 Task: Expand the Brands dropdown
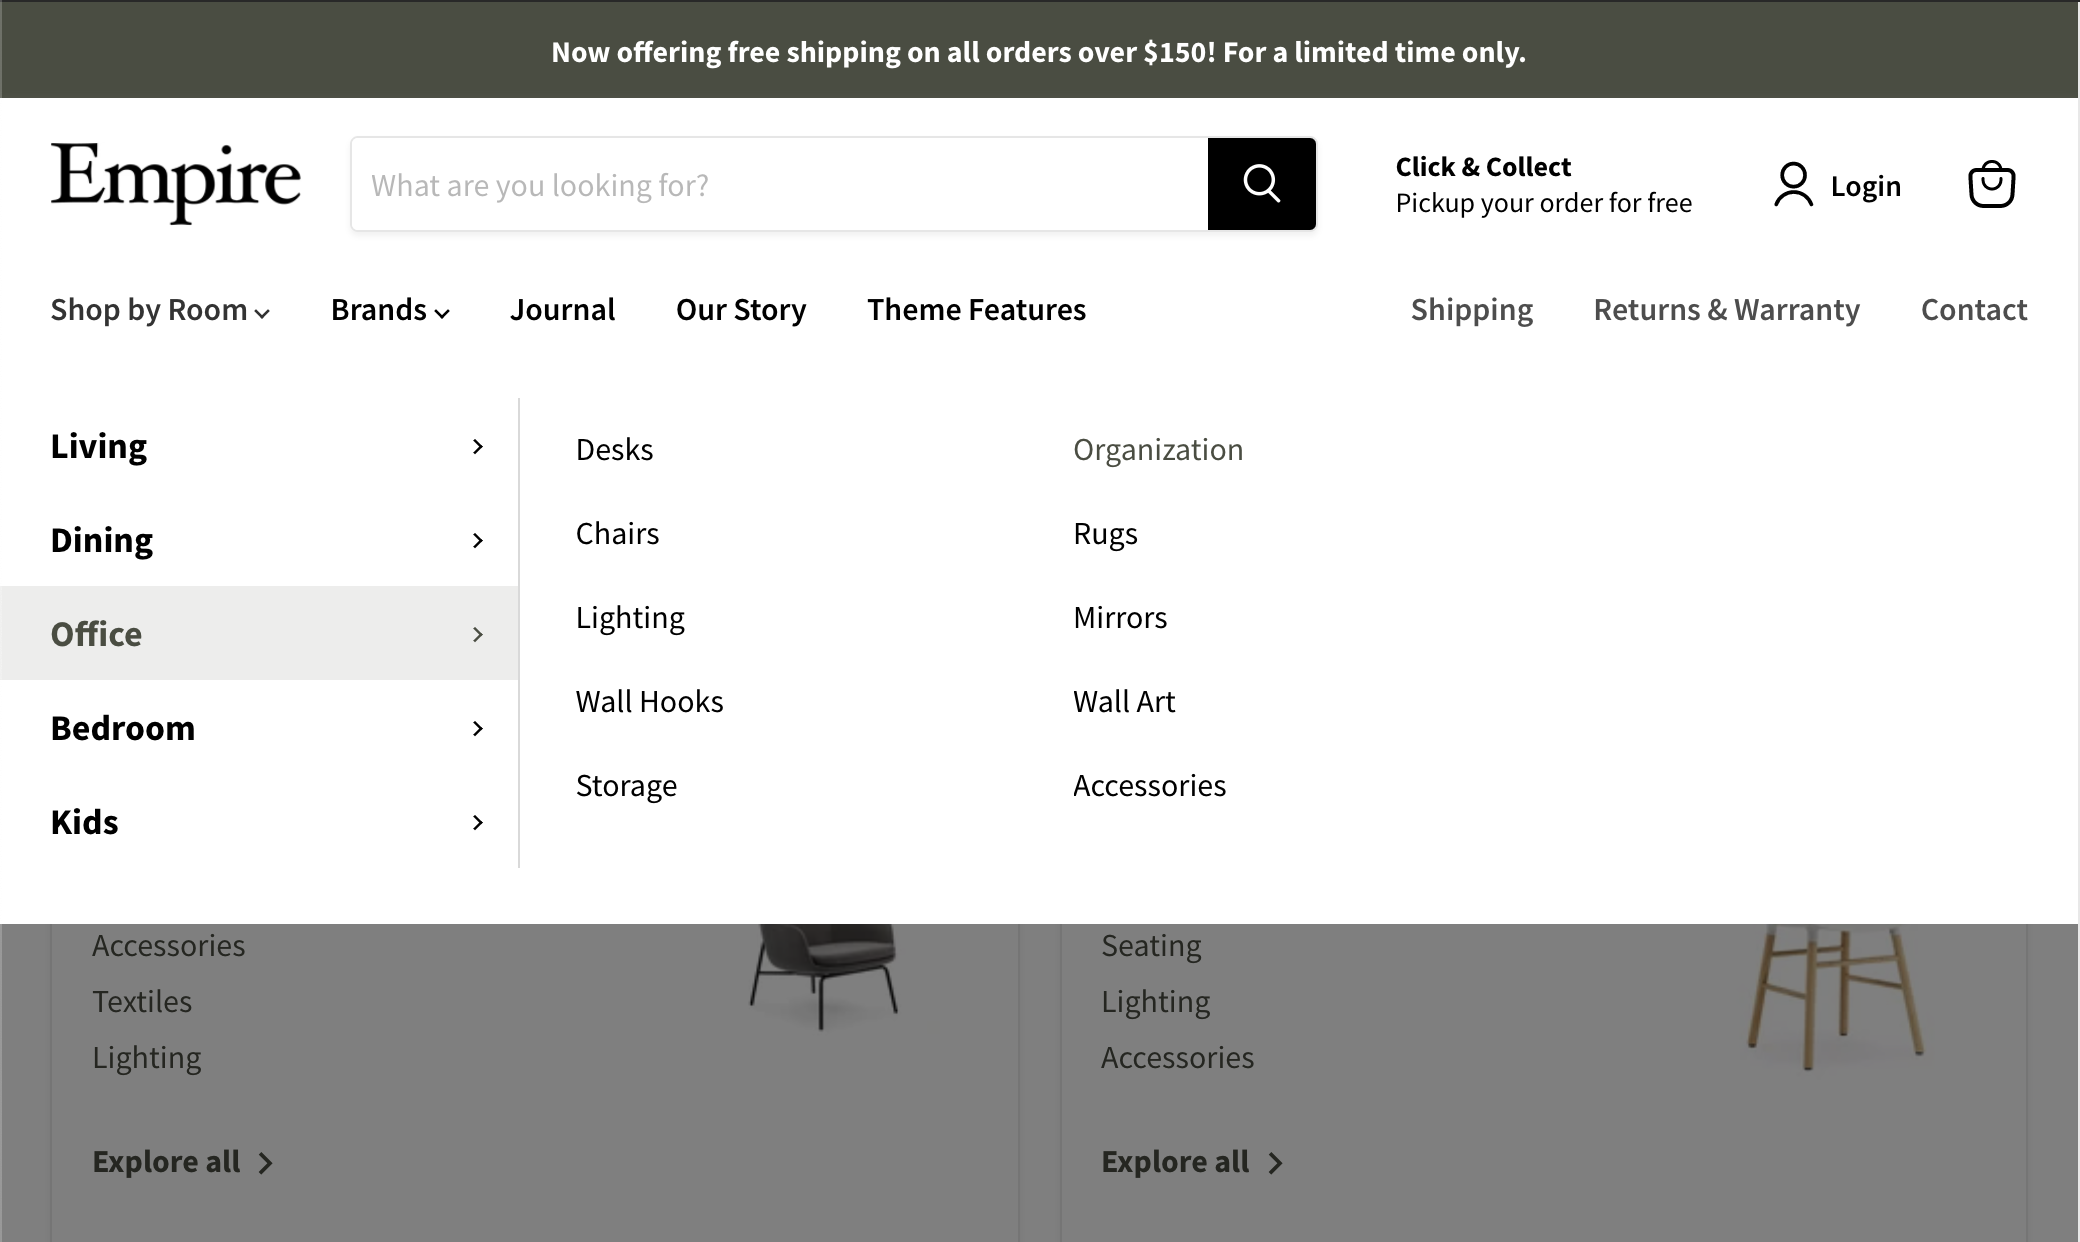point(390,310)
